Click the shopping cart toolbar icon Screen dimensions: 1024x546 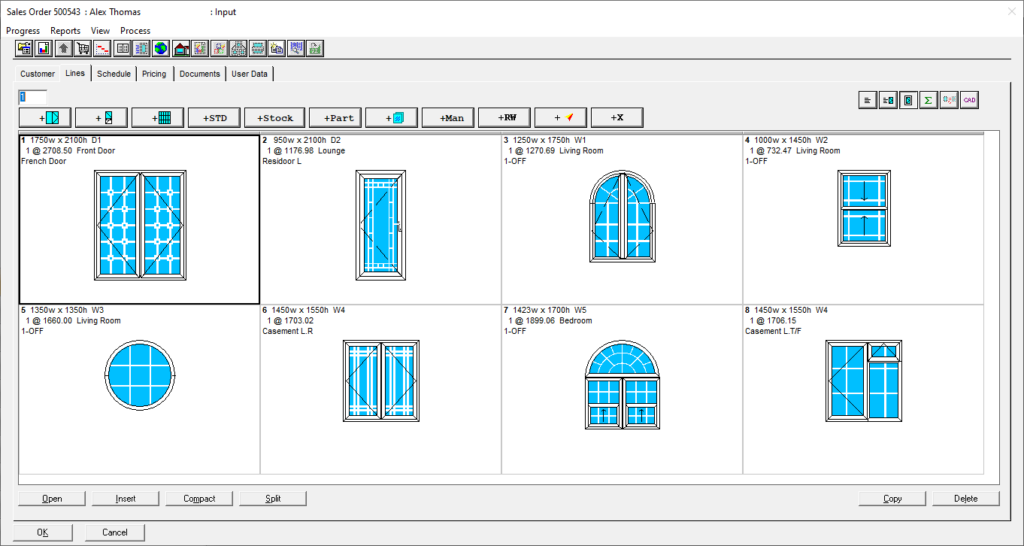click(82, 48)
